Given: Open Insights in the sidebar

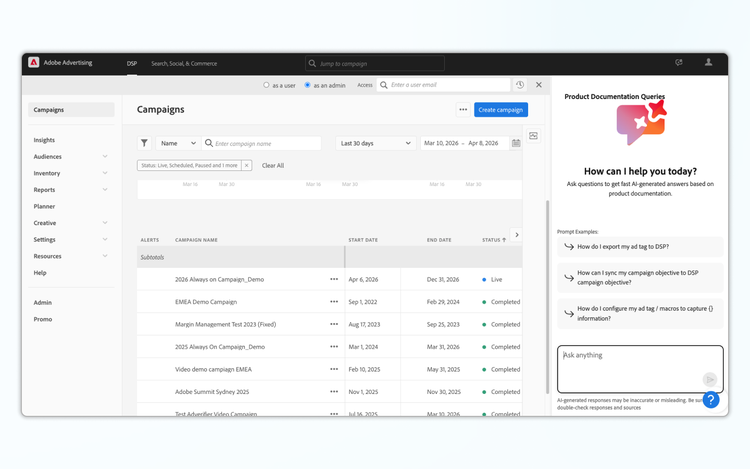Looking at the screenshot, I should coord(44,140).
